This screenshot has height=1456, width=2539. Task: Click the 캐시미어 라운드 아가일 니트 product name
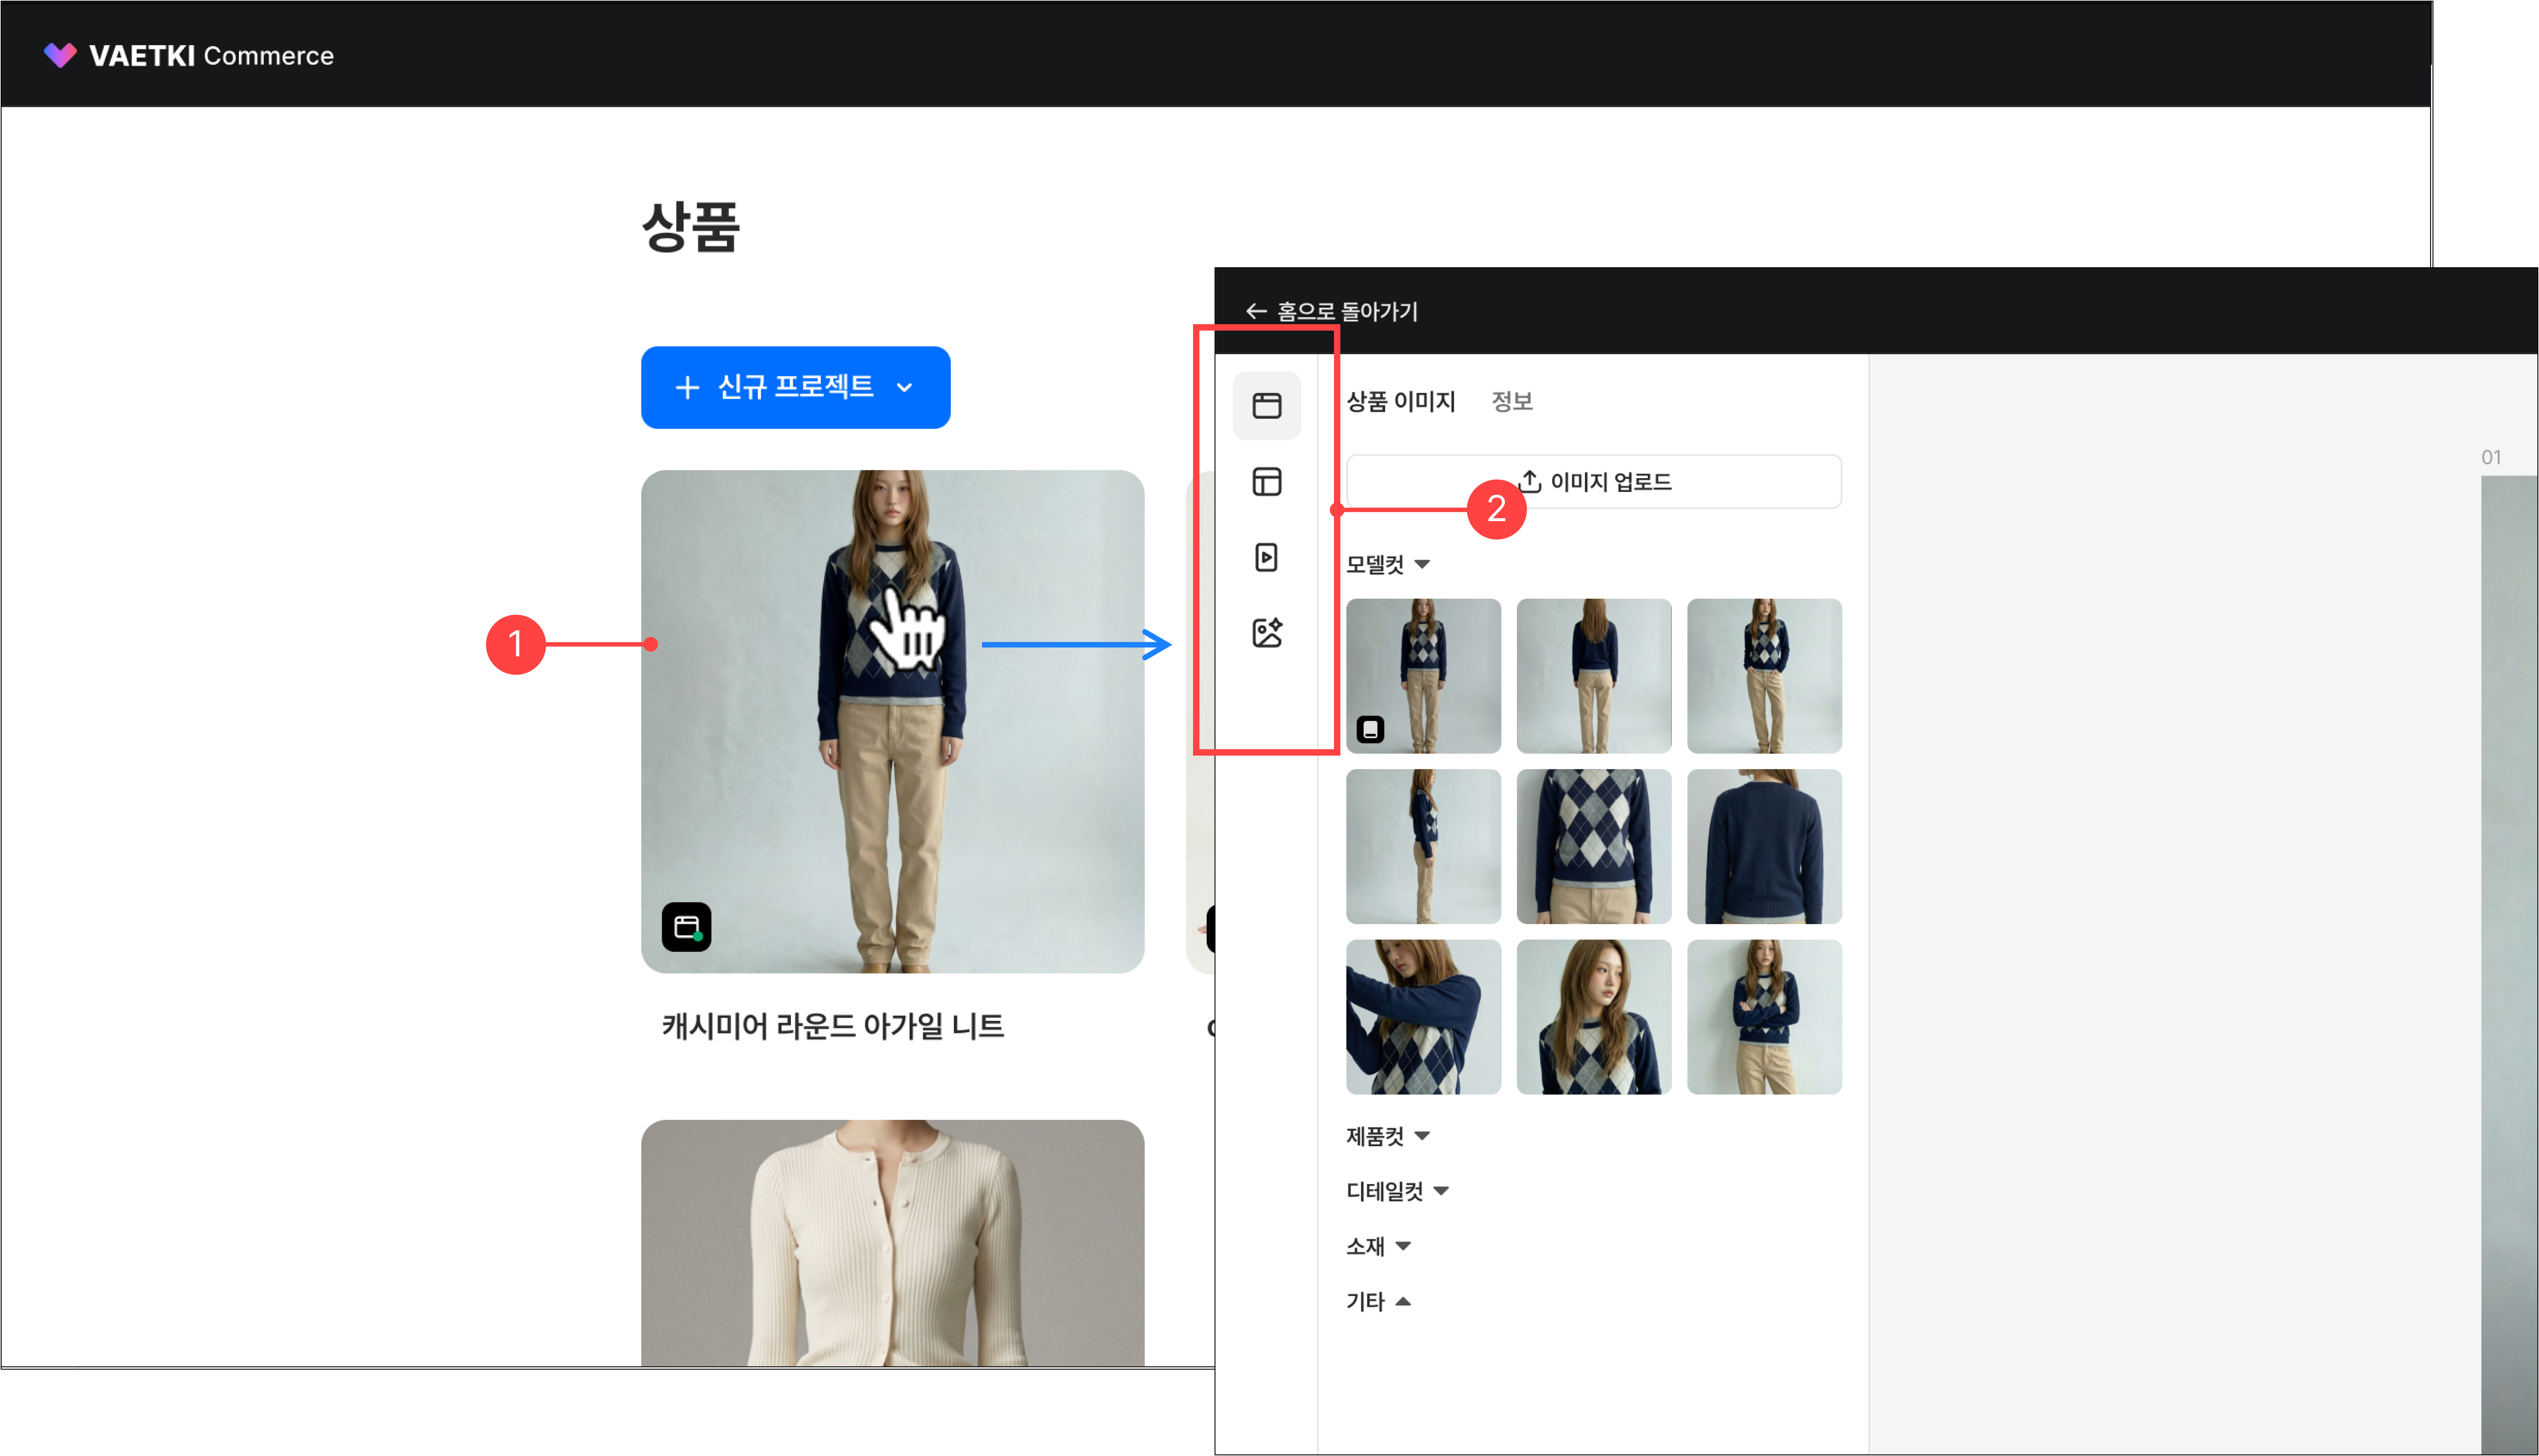[833, 1026]
